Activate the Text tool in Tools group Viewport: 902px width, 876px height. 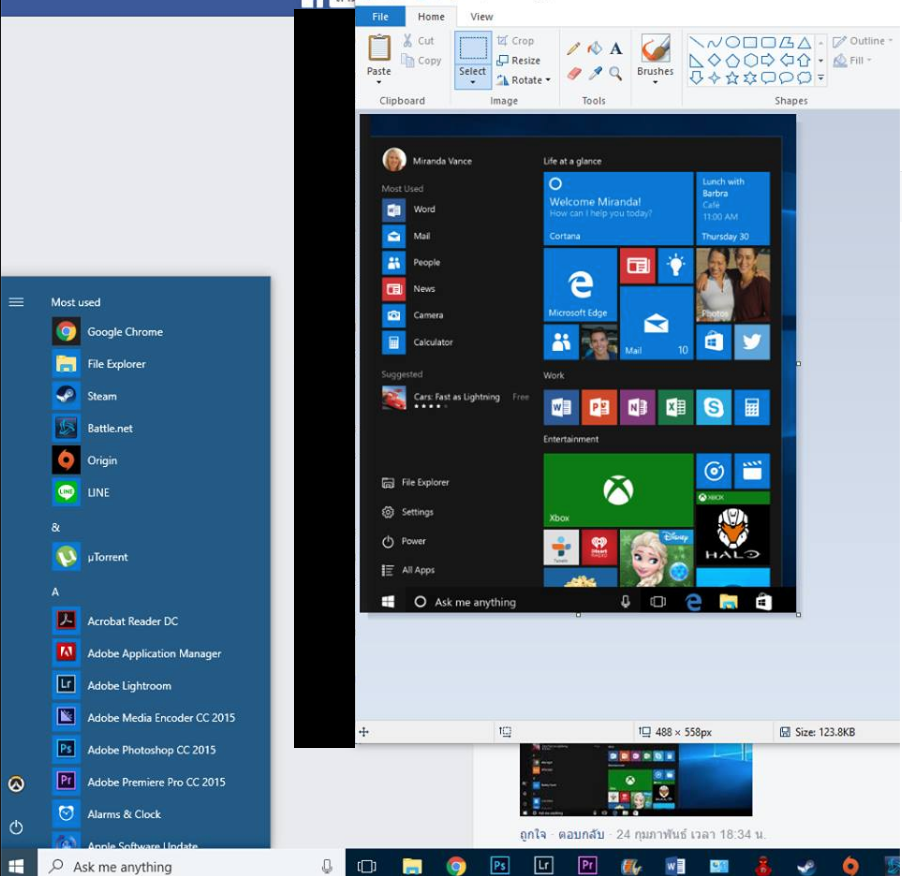point(616,48)
